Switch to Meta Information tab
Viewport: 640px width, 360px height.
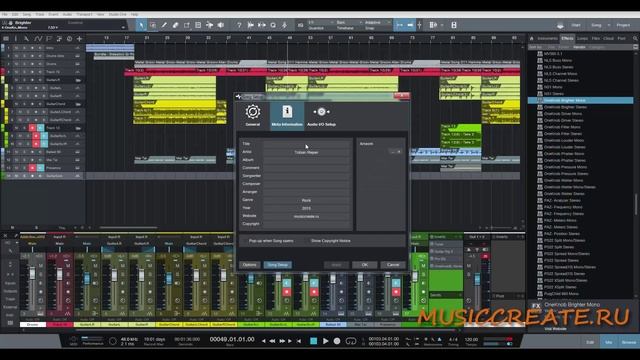(x=287, y=116)
